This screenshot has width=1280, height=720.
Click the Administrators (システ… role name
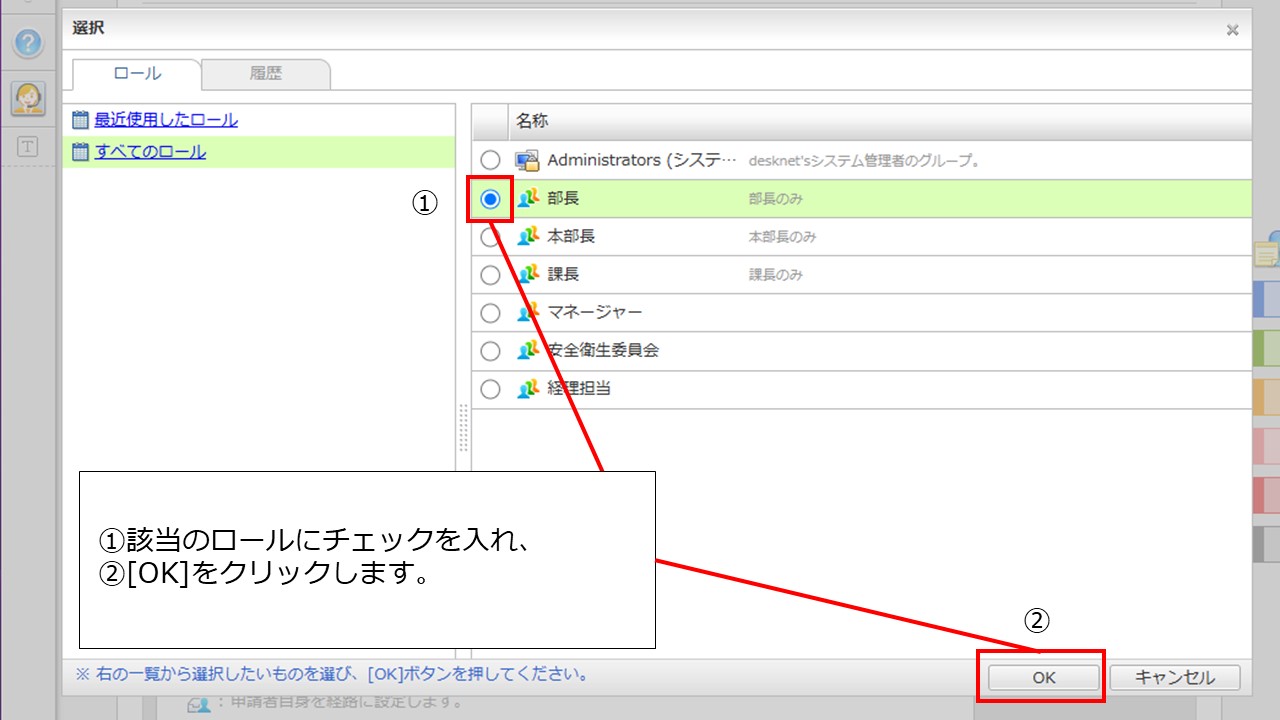tap(642, 160)
